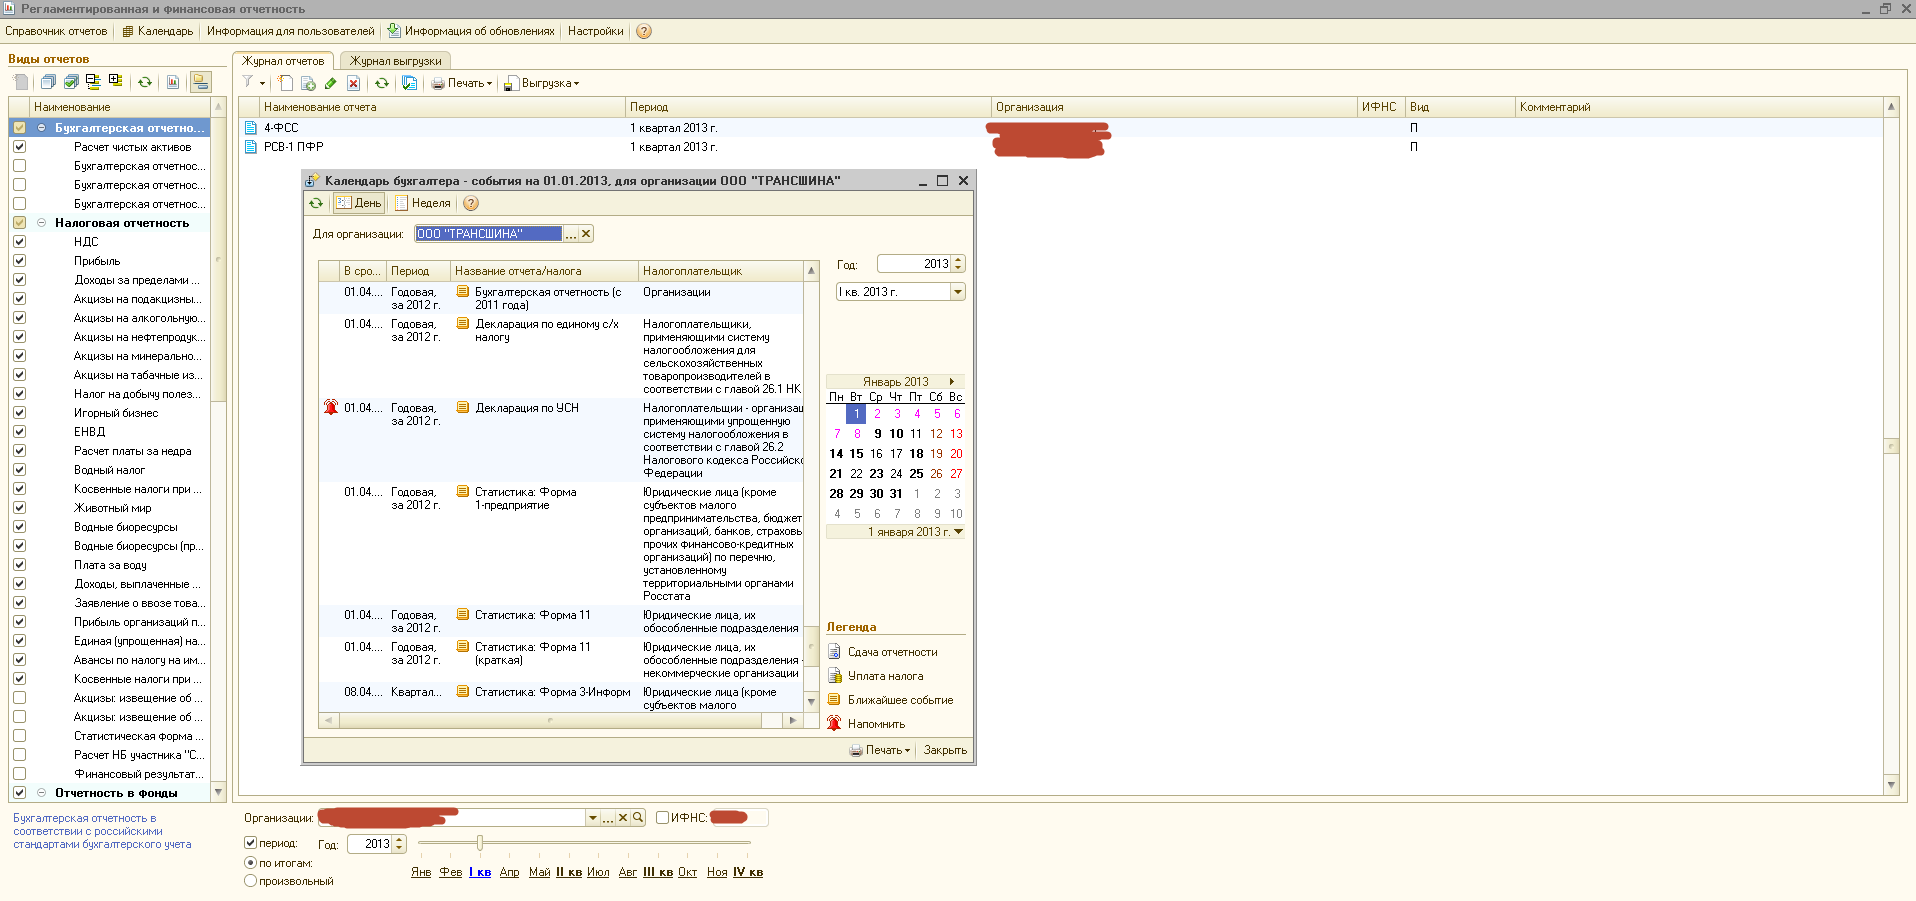The width and height of the screenshot is (1916, 901).
Task: Select the II кв period link
Action: tap(569, 872)
